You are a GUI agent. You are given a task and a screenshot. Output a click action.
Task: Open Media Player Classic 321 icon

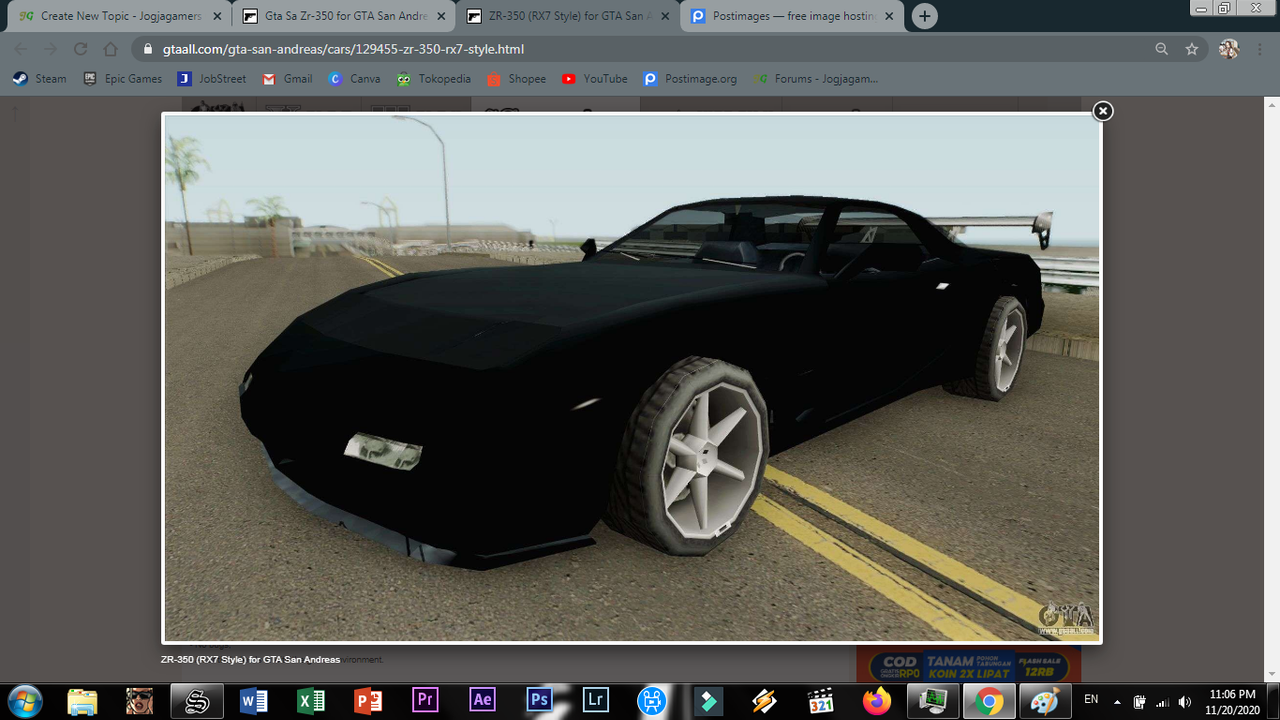click(x=821, y=701)
